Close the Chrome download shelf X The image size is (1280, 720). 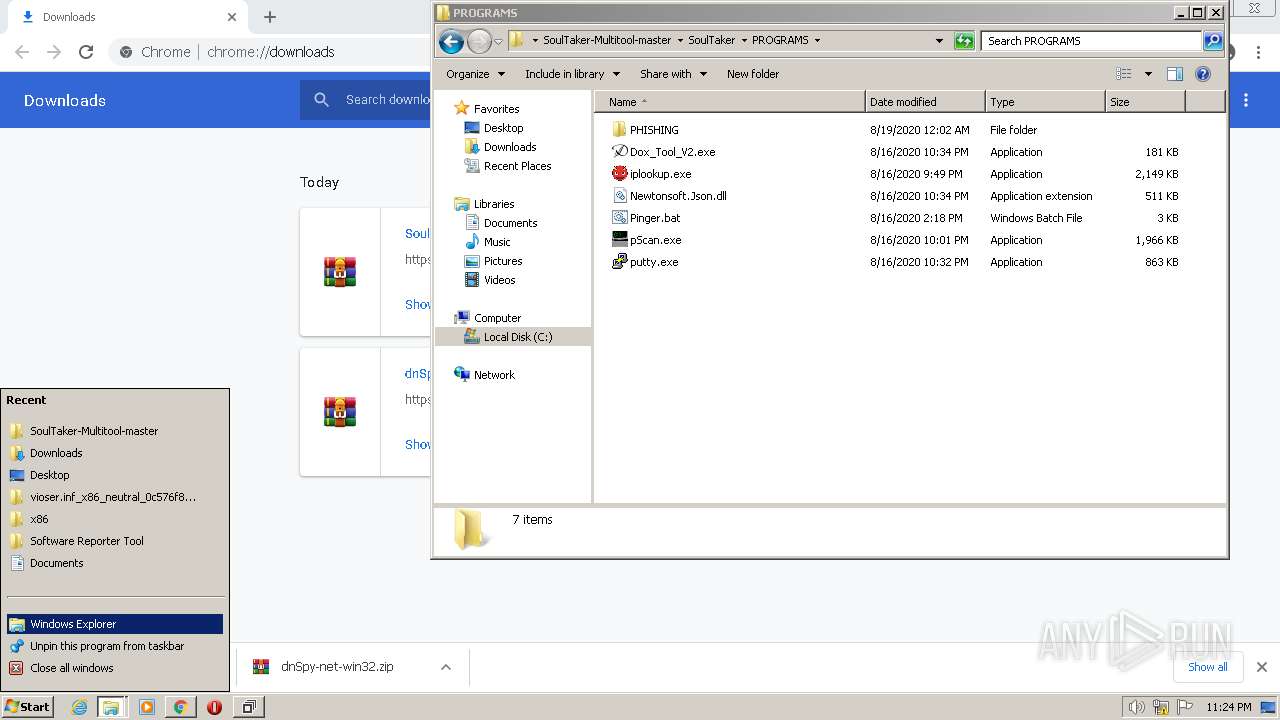[x=1262, y=667]
